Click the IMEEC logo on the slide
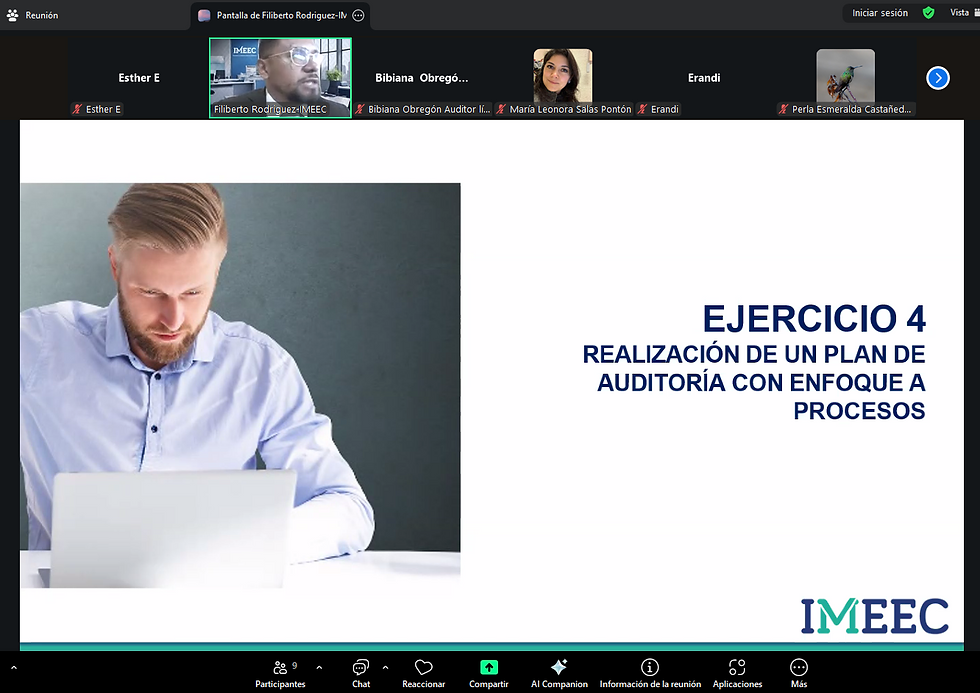 [874, 616]
